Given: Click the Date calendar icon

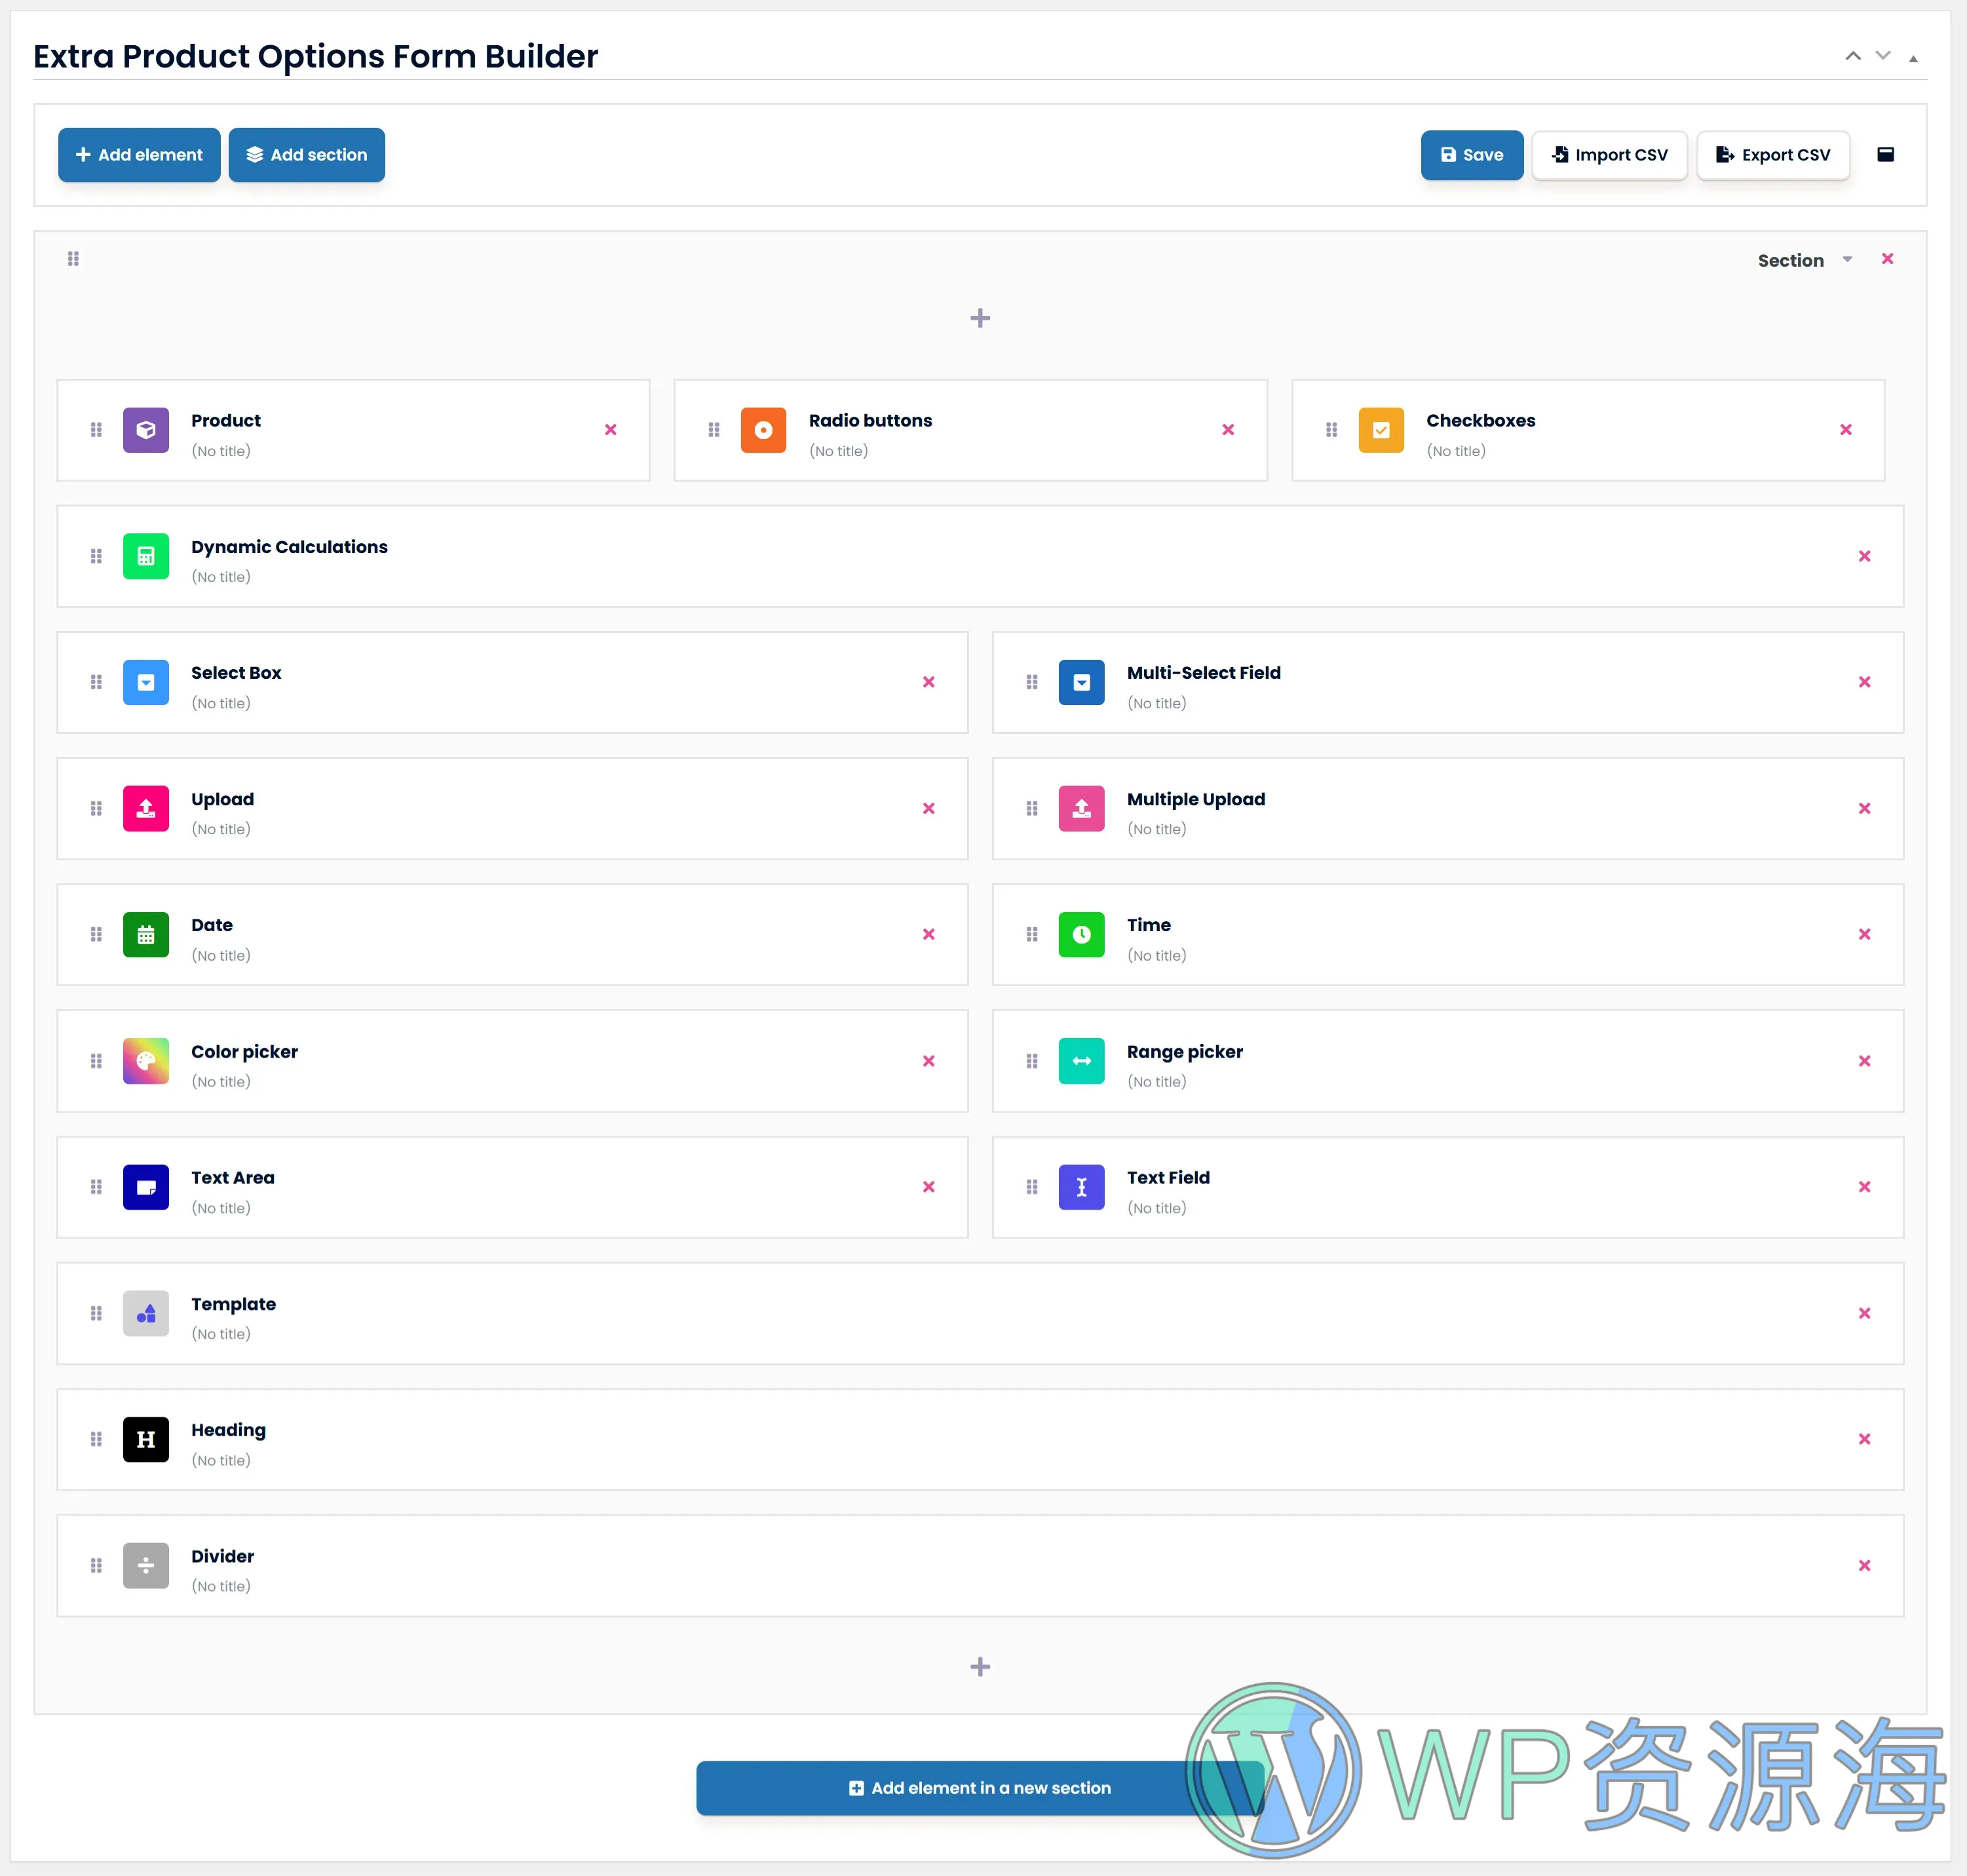Looking at the screenshot, I should pos(146,934).
